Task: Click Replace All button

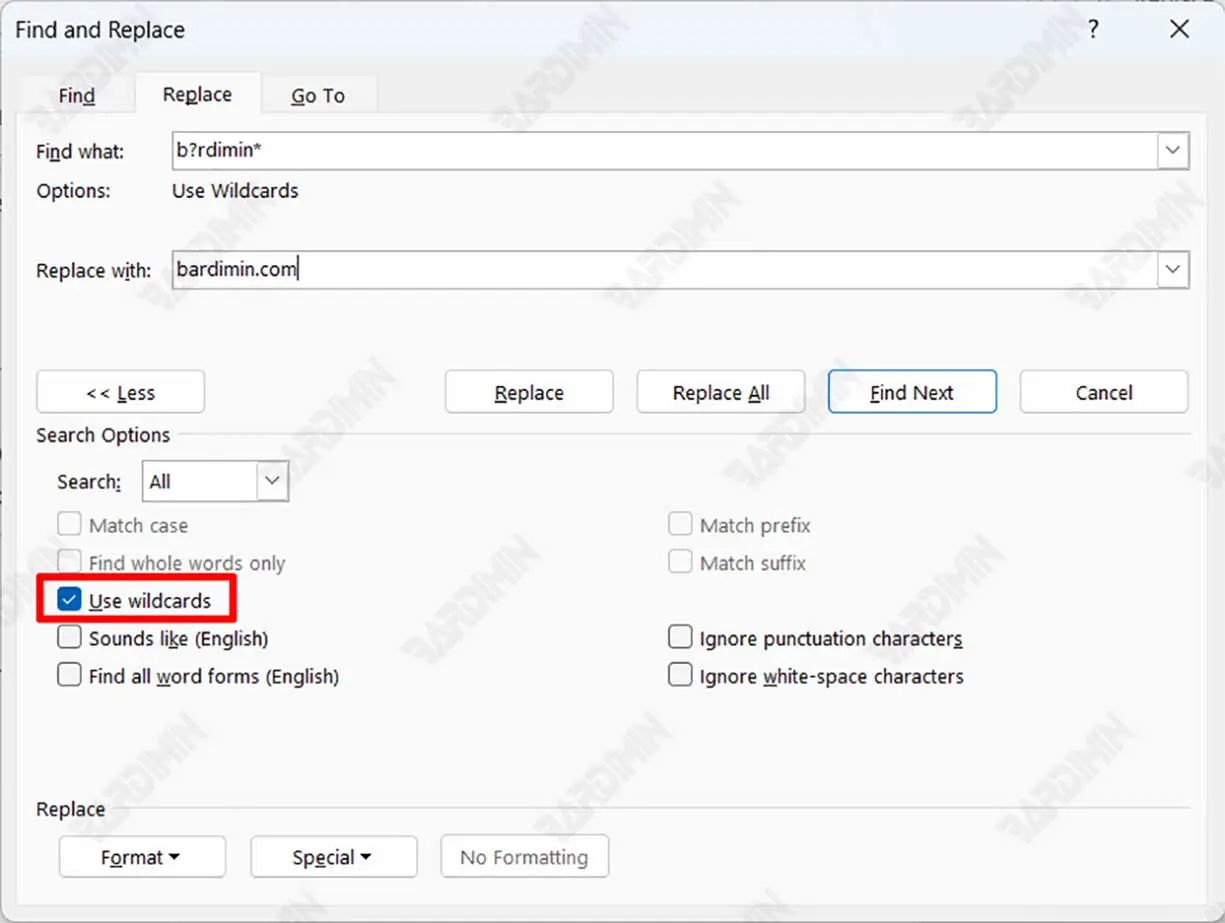Action: coord(720,393)
